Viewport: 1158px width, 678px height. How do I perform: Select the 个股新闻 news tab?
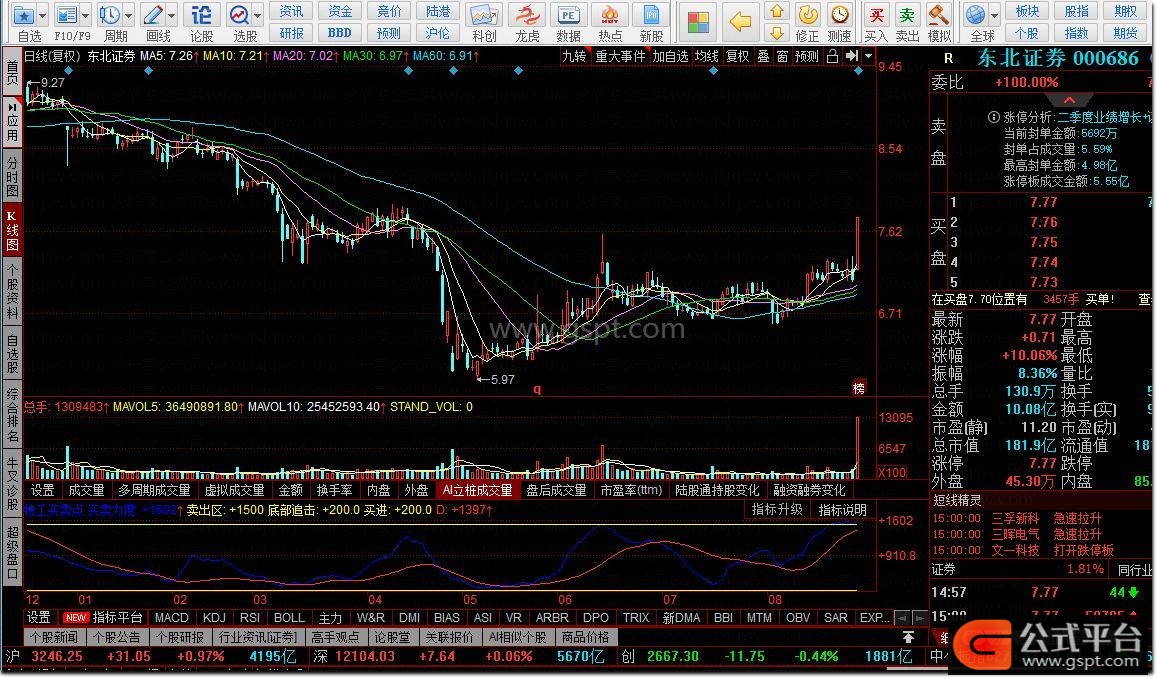click(x=54, y=637)
